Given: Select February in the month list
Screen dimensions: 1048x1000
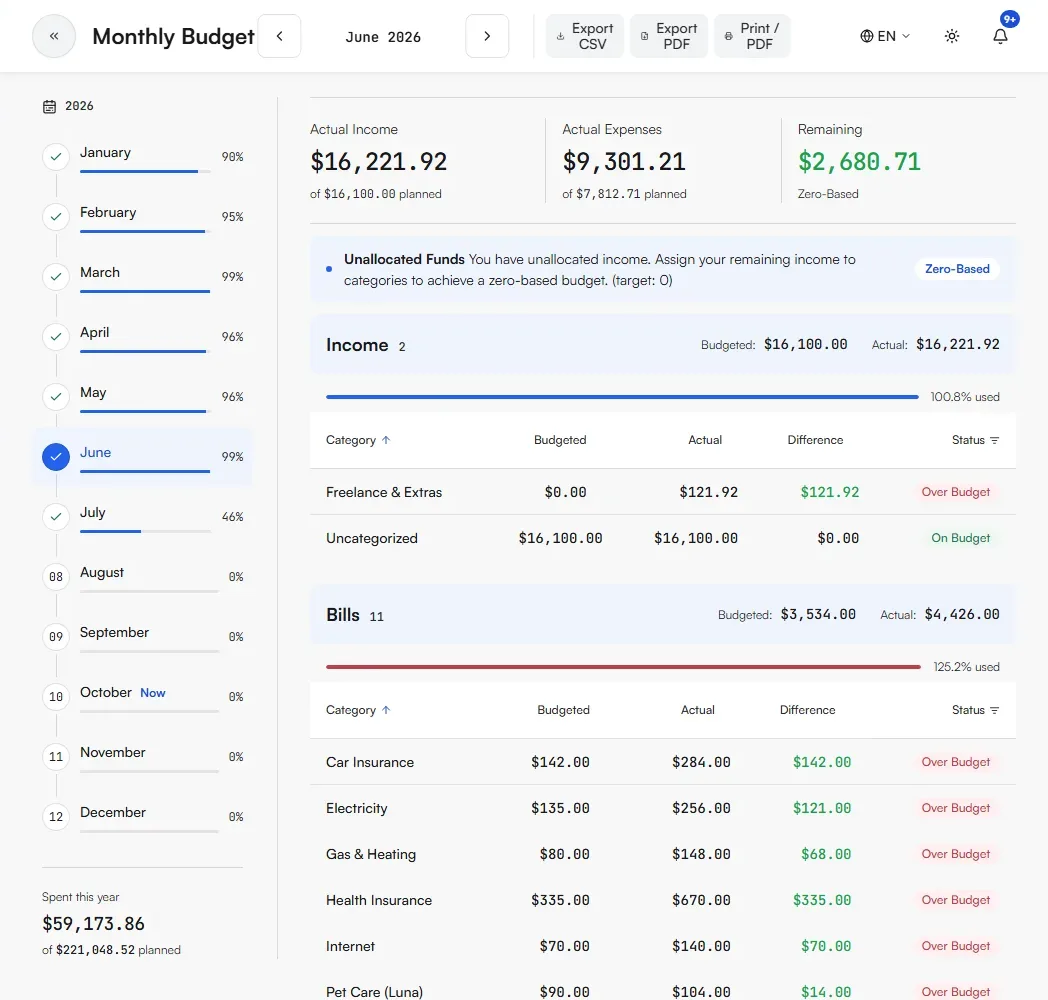Looking at the screenshot, I should pyautogui.click(x=143, y=217).
